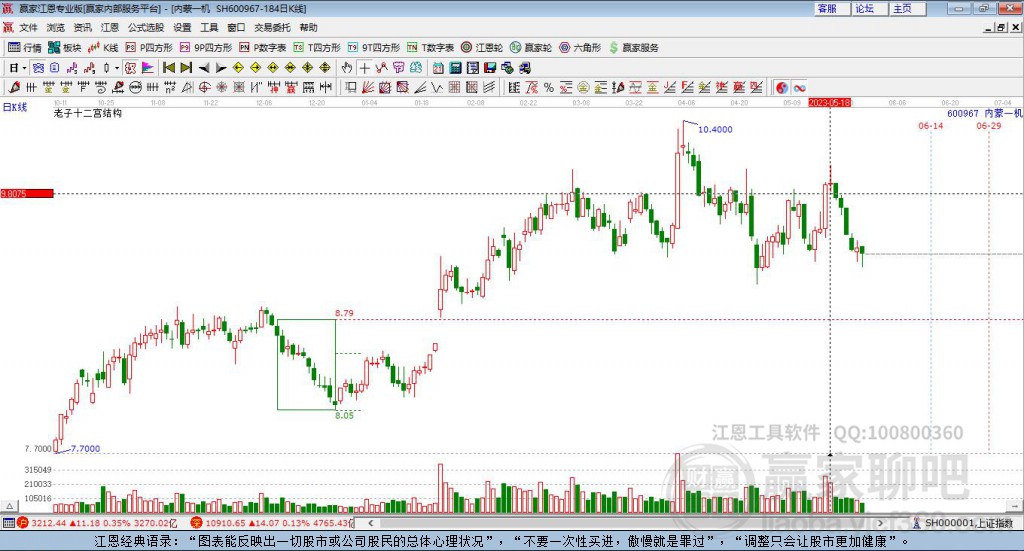
Task: Select the red pencil drawing tool
Action: 14,87
